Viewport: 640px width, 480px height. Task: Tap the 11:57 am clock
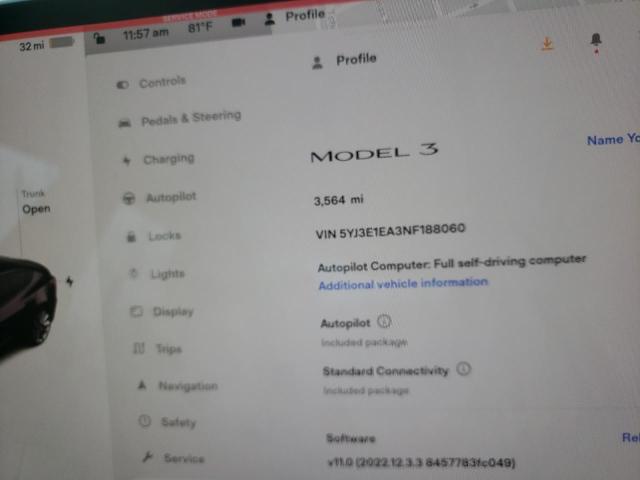(x=146, y=33)
